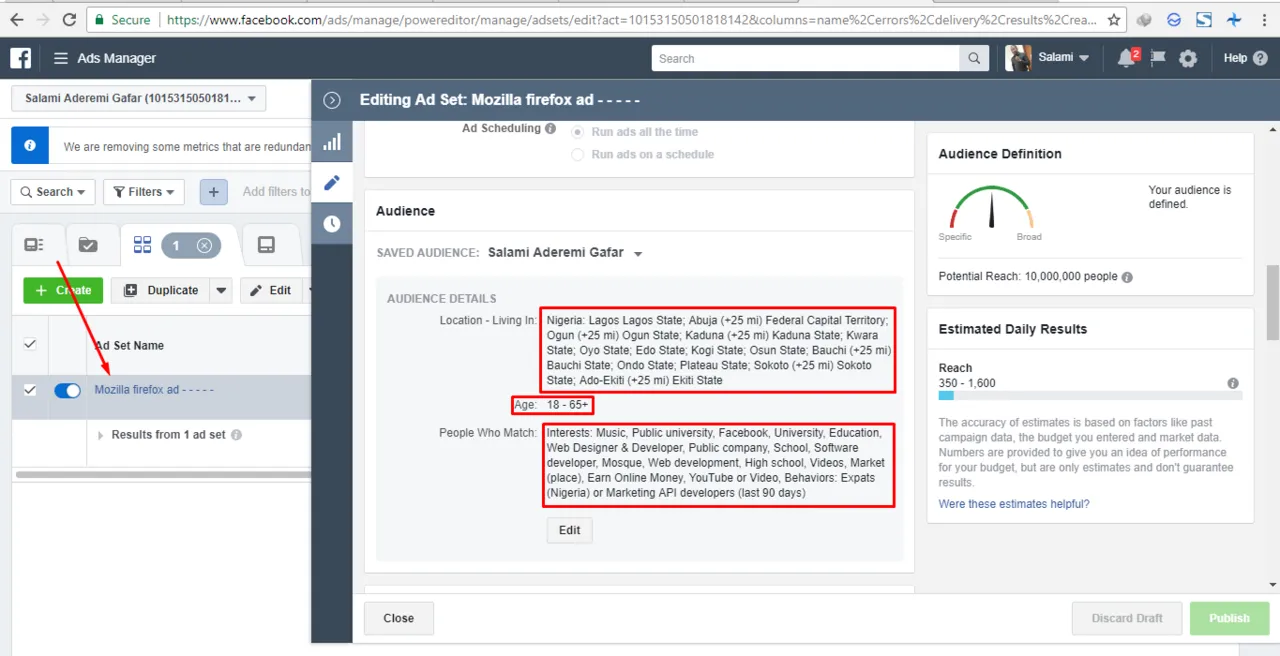Click the Ads Manager search field
The image size is (1280, 656).
pos(805,58)
